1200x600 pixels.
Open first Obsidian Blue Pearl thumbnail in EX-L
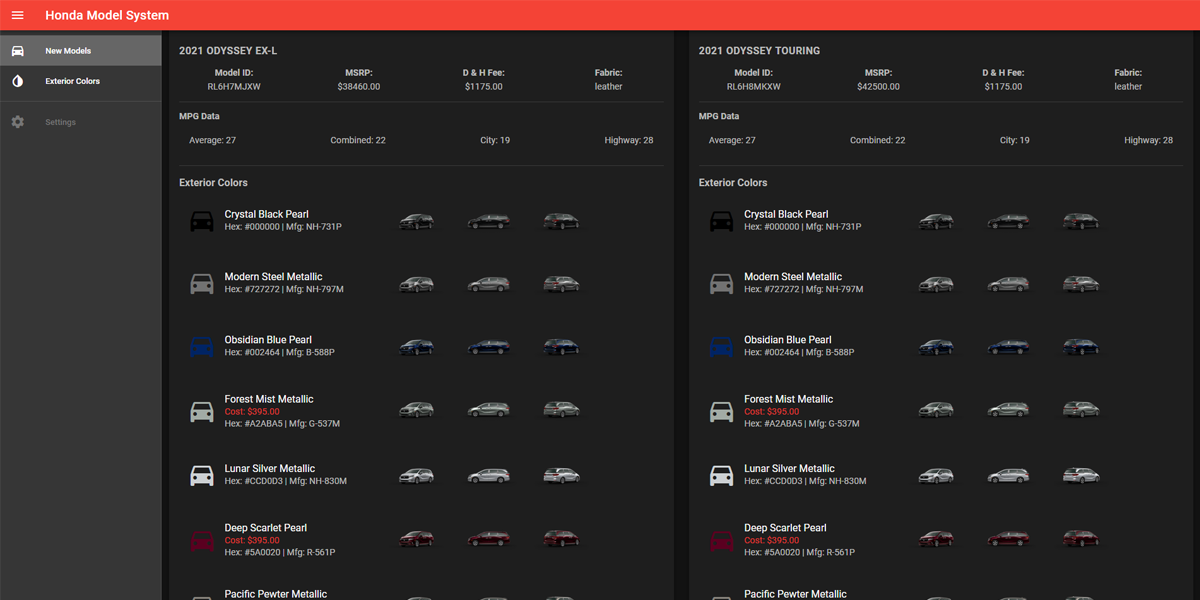(x=417, y=347)
